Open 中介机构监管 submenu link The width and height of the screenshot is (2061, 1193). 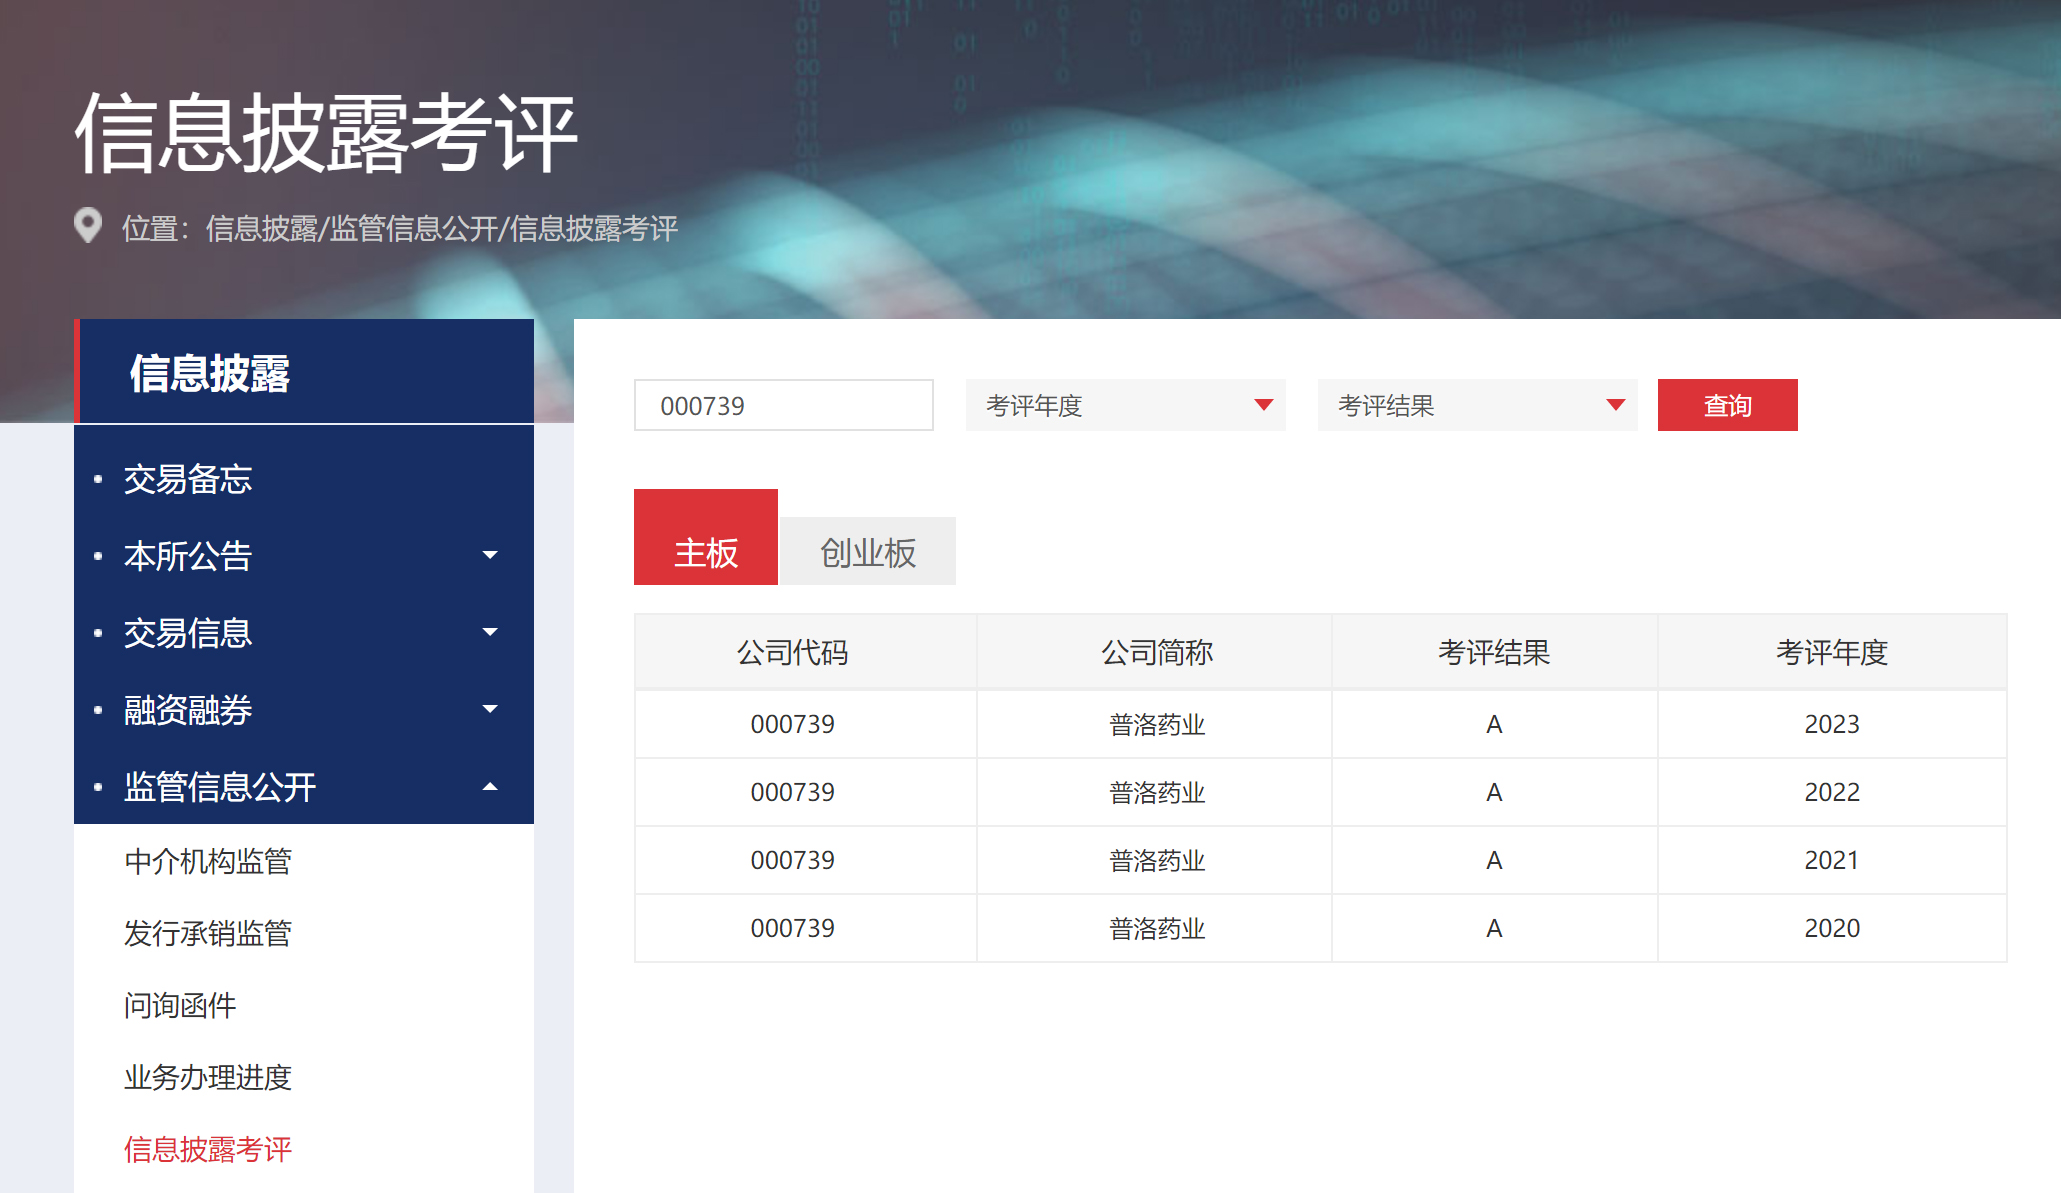208,861
